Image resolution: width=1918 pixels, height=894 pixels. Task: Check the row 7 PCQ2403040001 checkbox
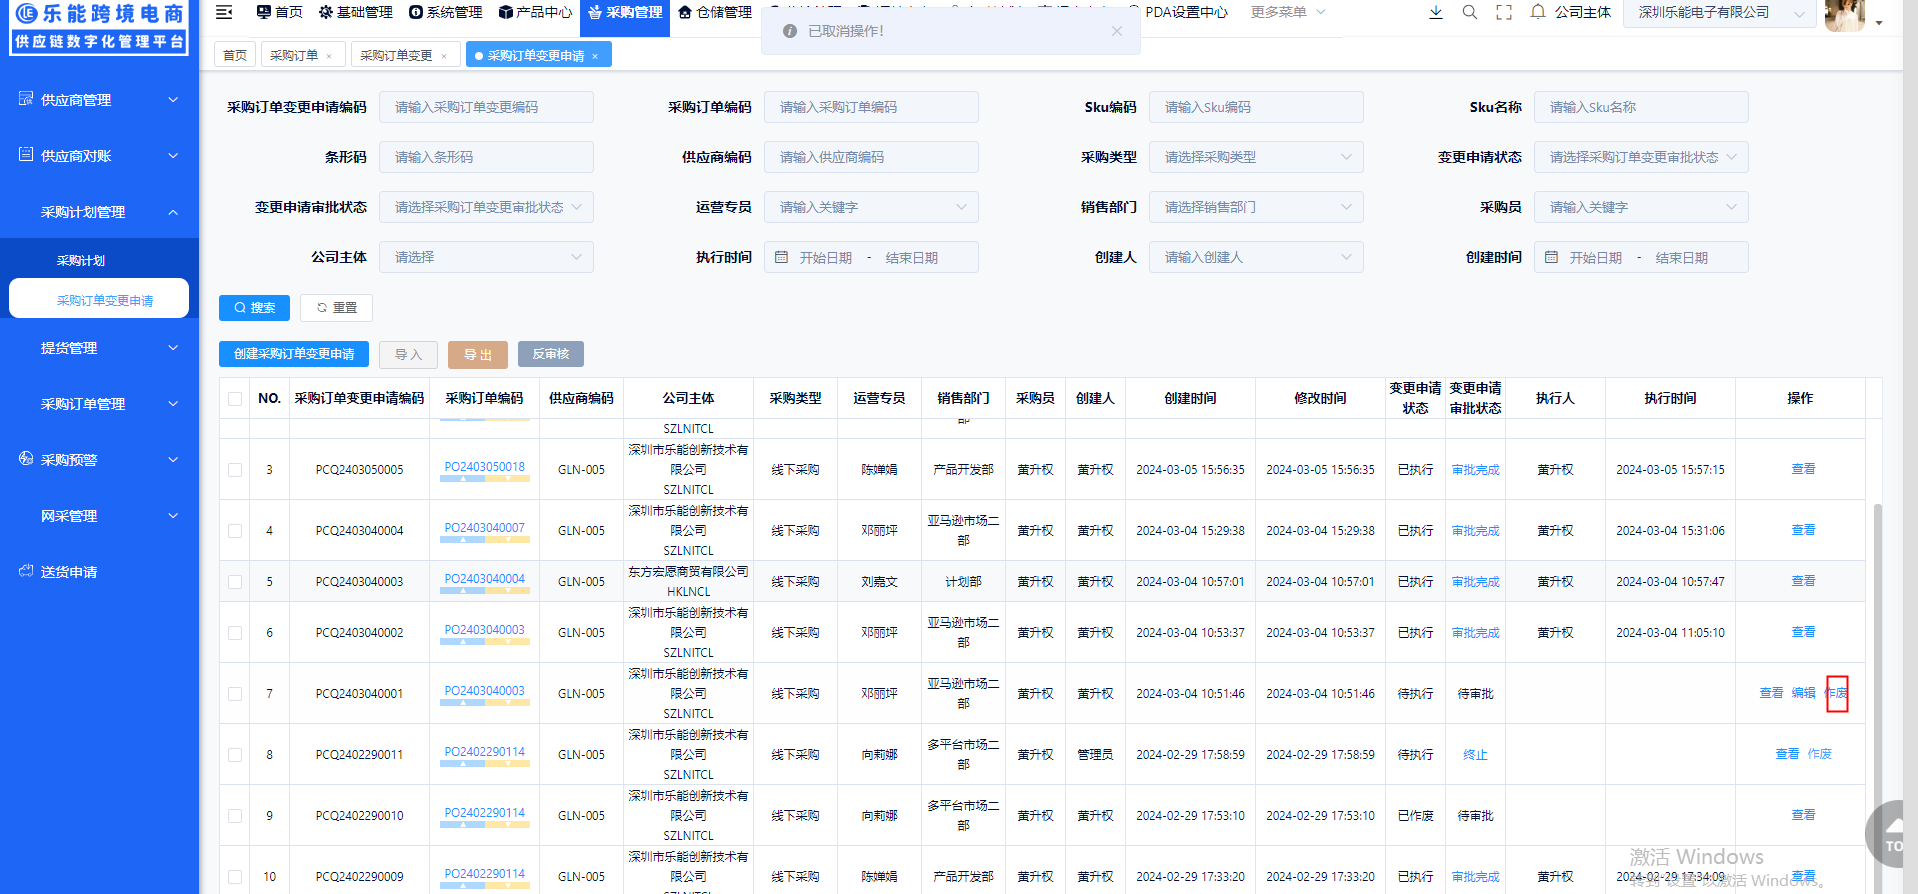point(235,694)
